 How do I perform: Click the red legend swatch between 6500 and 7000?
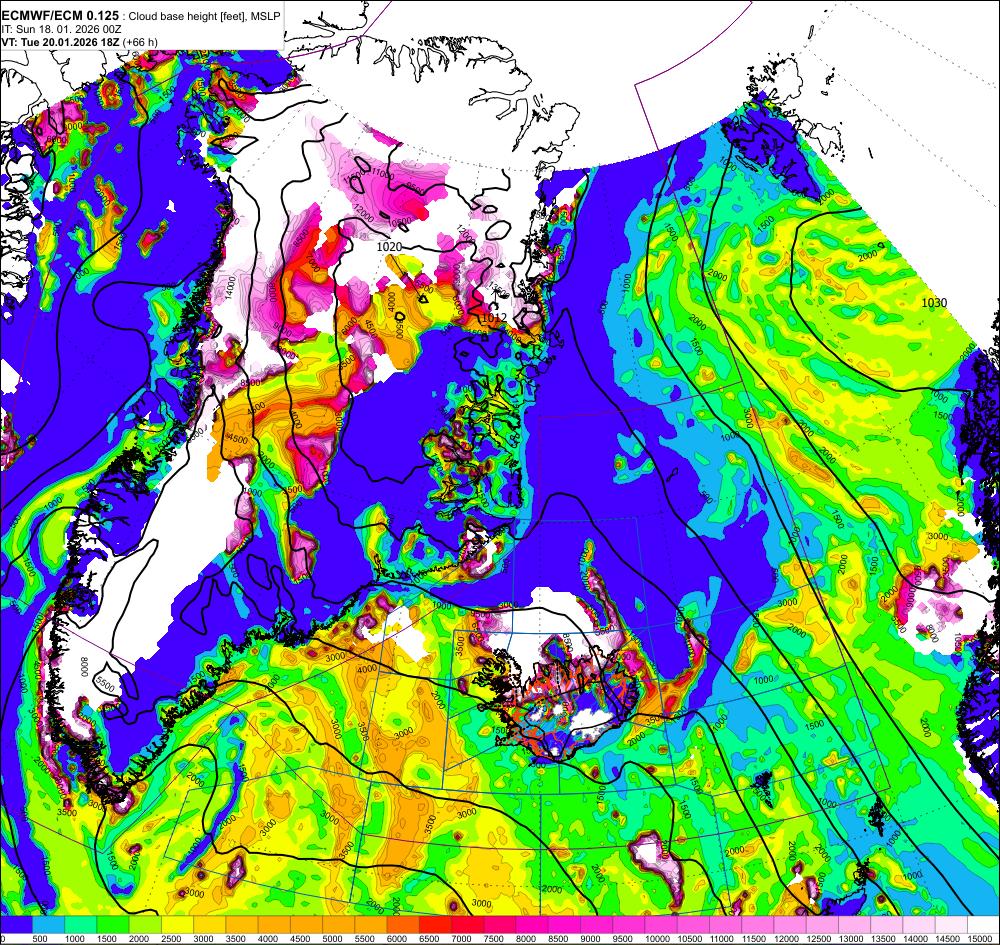coord(435,925)
